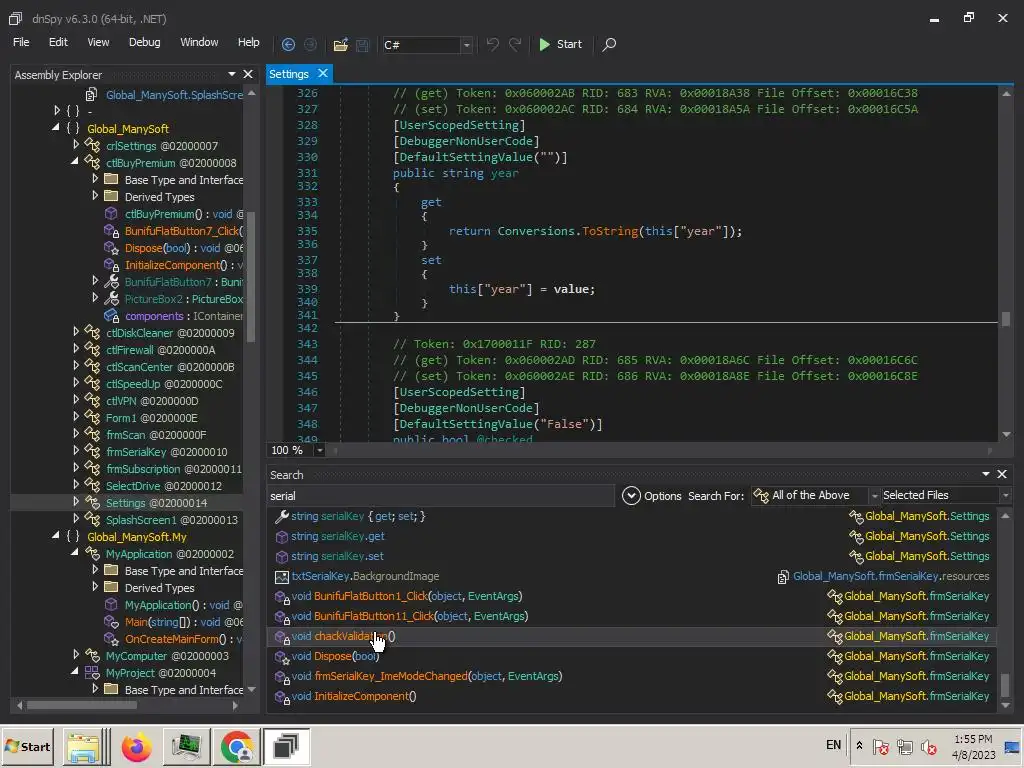The image size is (1024, 768).
Task: Select the Settings document tab
Action: point(289,74)
